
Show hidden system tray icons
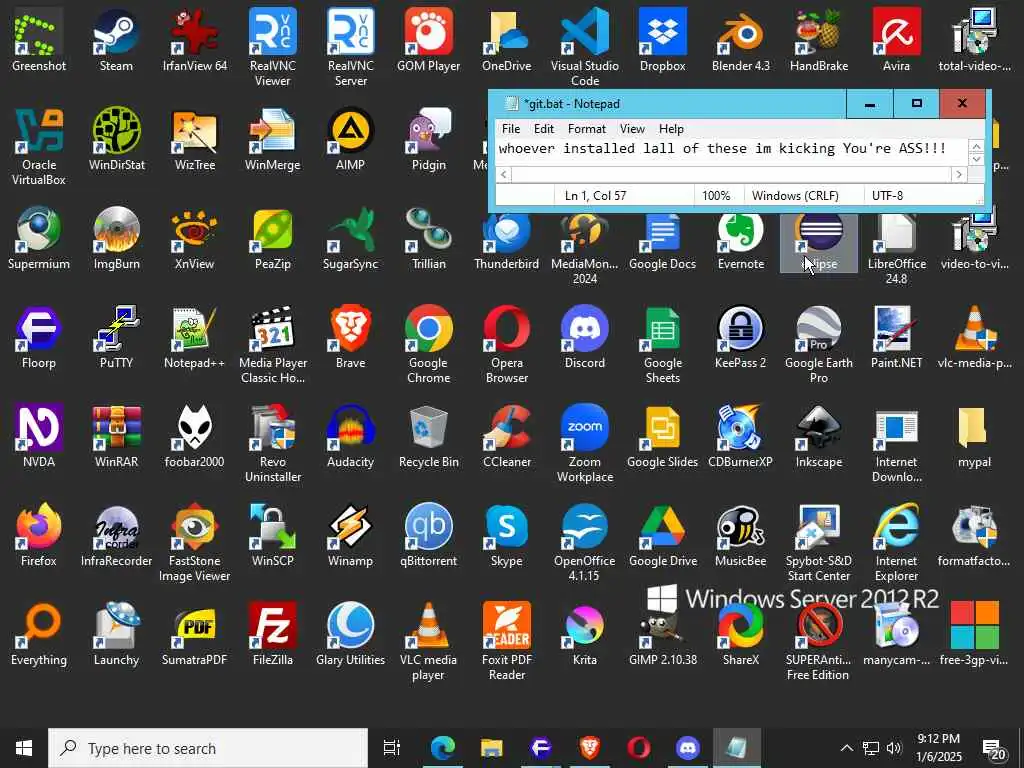(x=846, y=748)
